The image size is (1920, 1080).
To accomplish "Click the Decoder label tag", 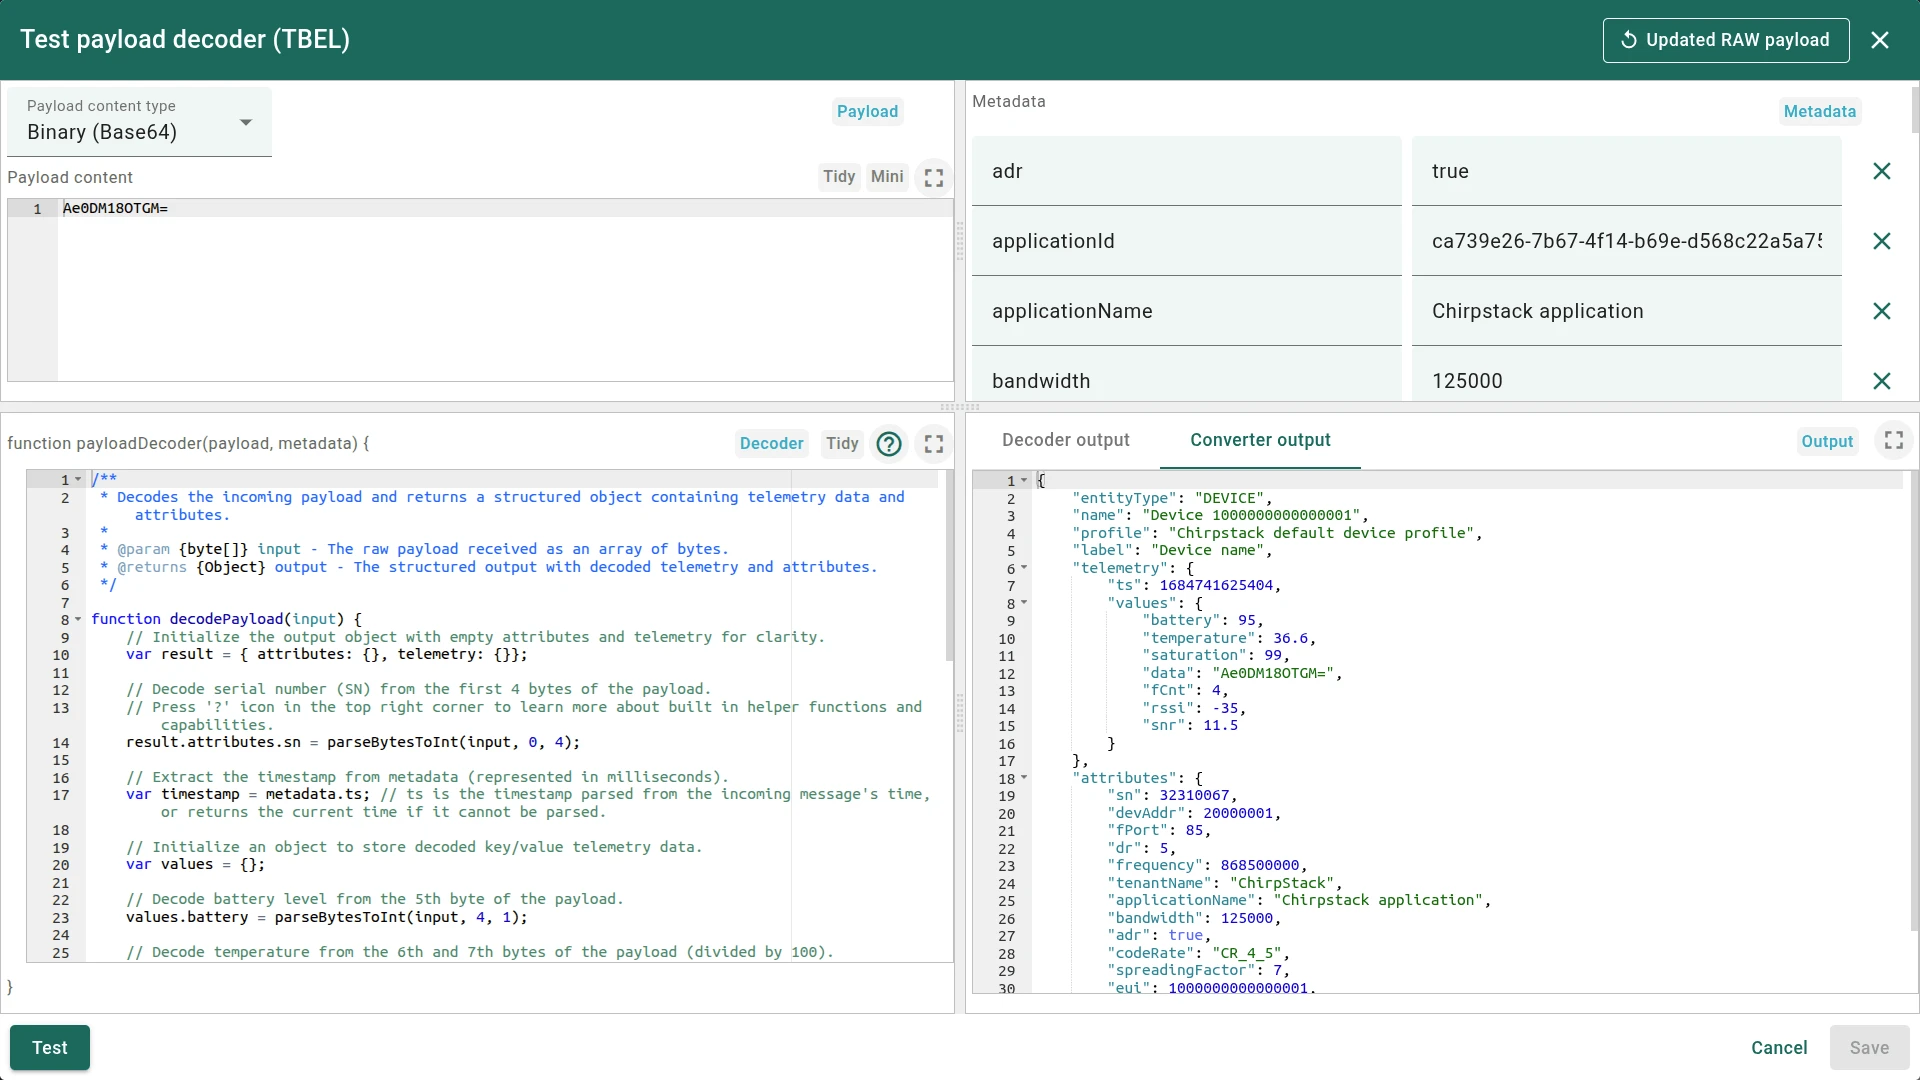I will [x=771, y=444].
